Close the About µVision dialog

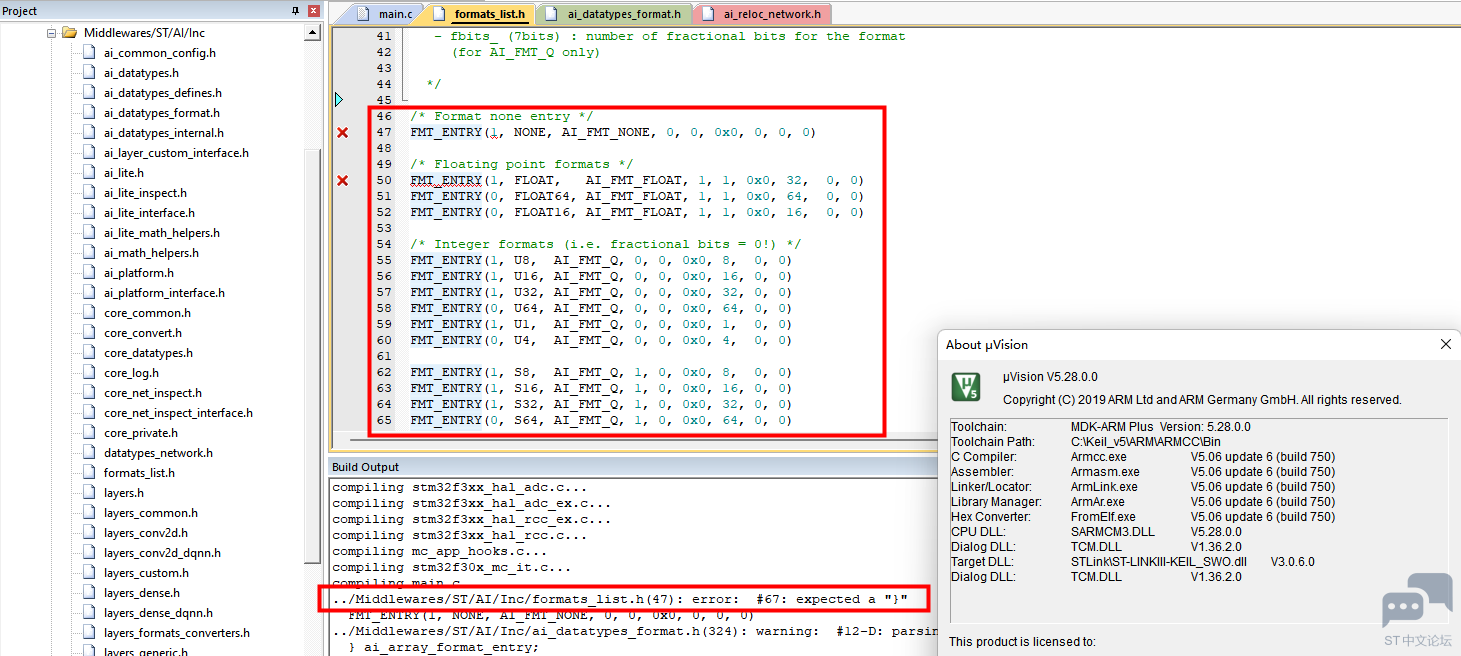[1445, 344]
